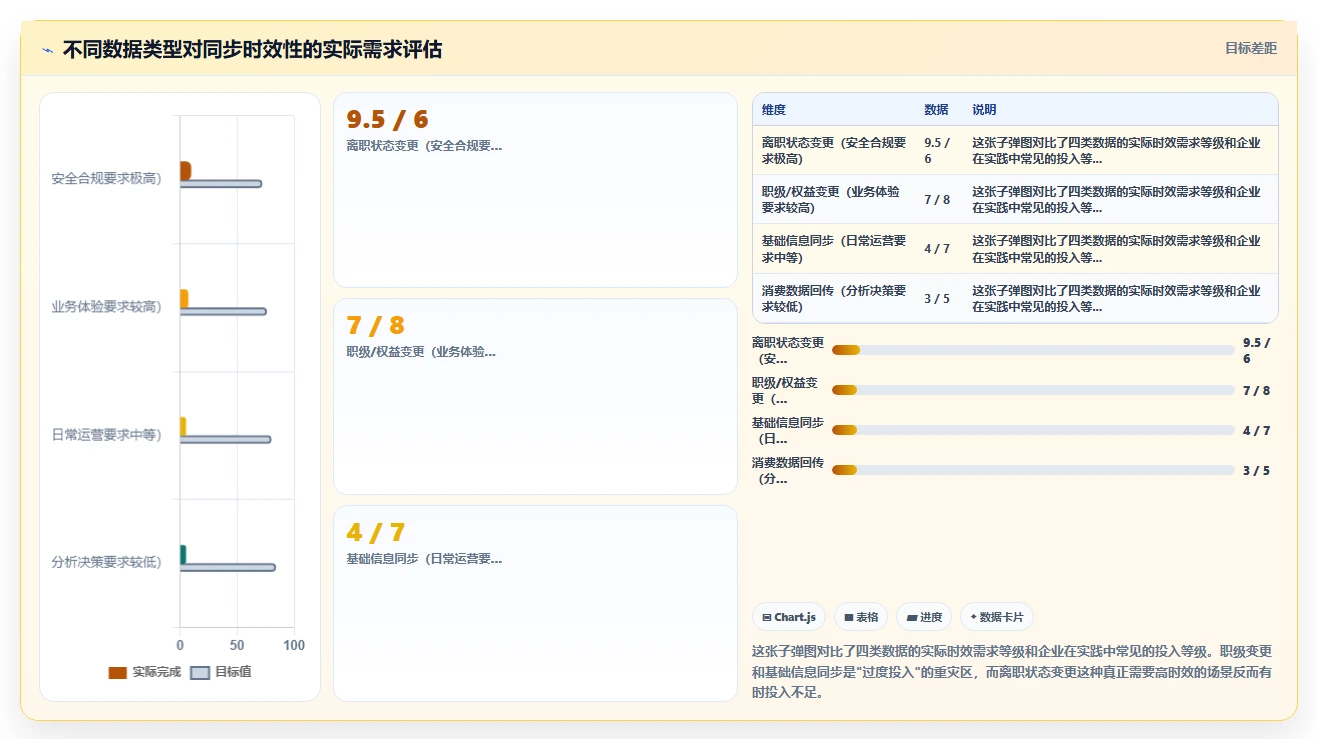Click the progress label 职级/权益变更（…
The image size is (1318, 739).
[786, 390]
